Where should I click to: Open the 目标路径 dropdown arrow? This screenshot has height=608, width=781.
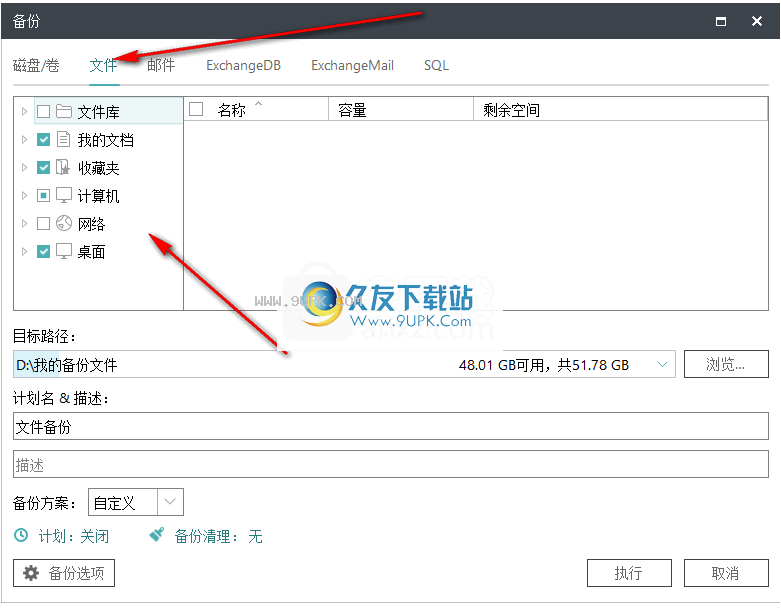click(662, 365)
